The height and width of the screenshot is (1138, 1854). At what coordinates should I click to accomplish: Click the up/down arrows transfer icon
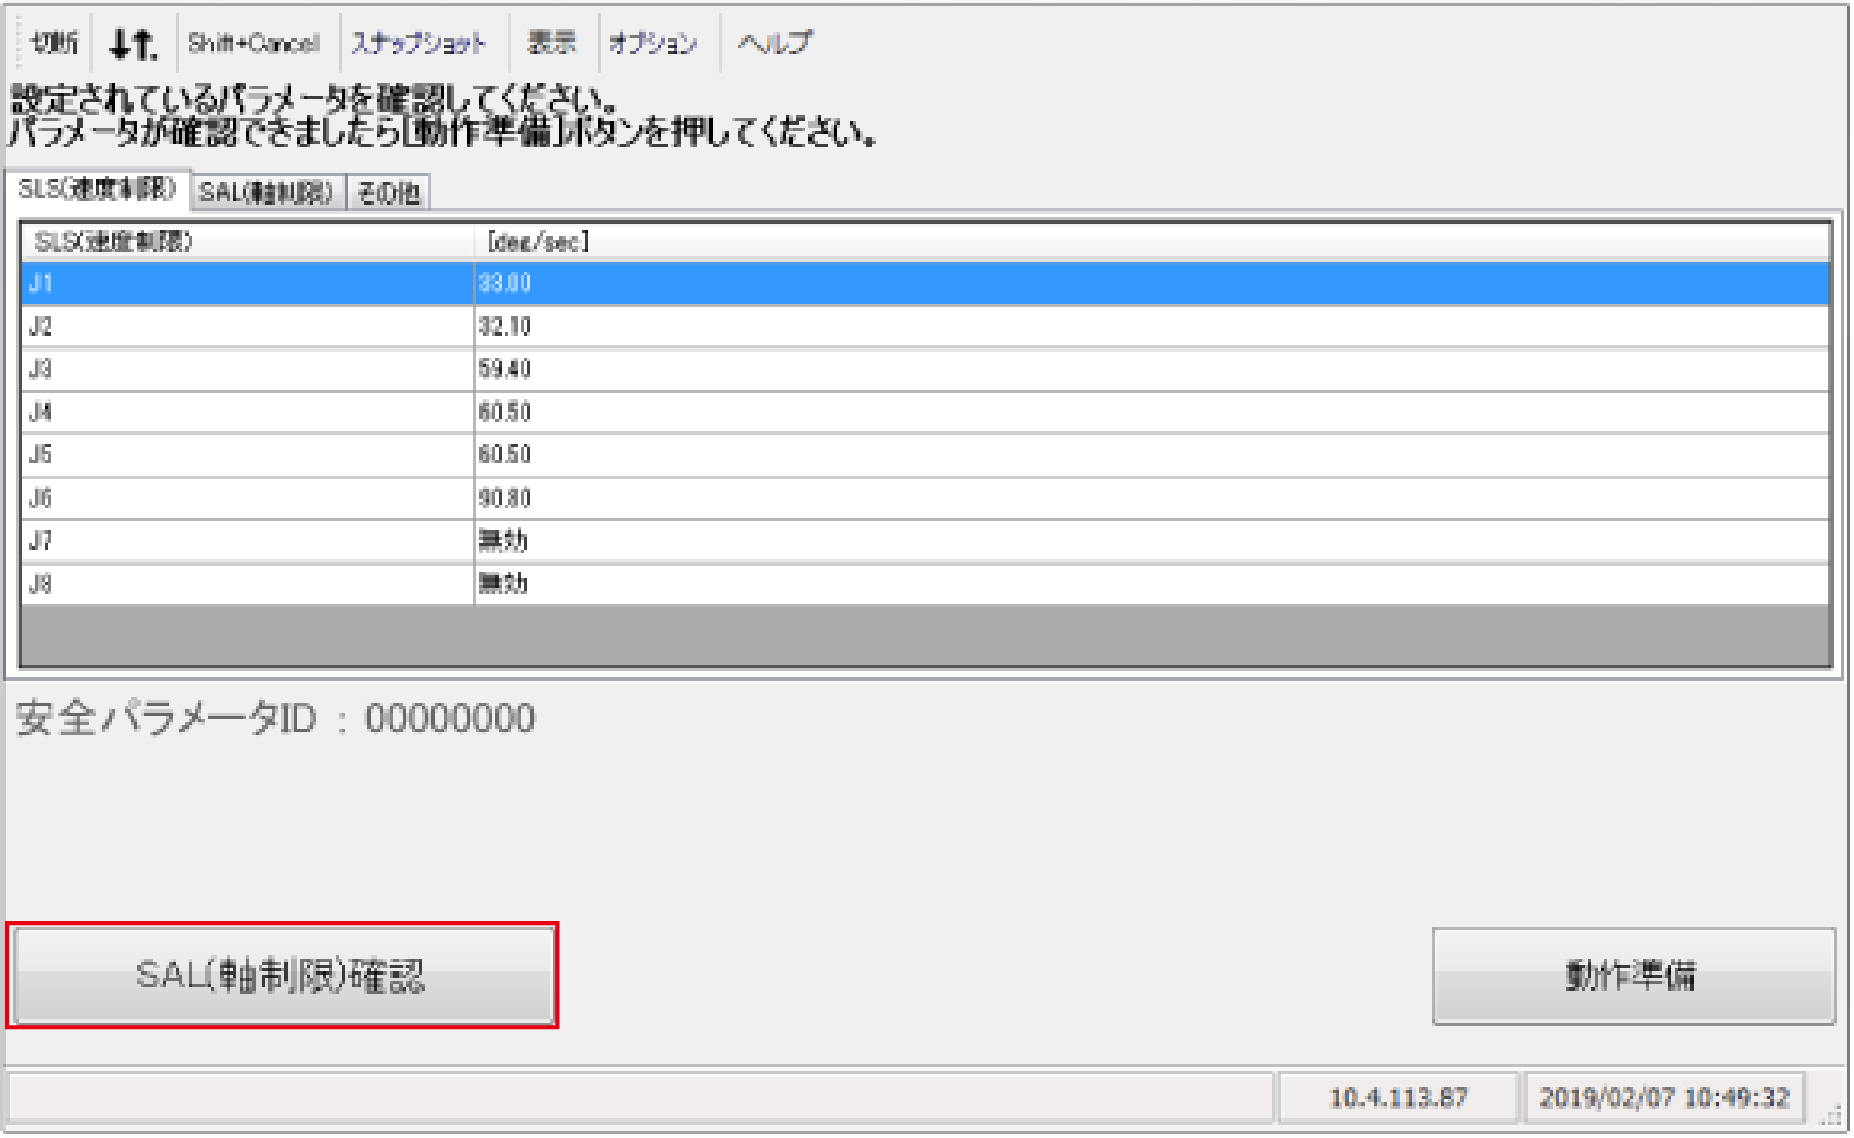tap(133, 43)
